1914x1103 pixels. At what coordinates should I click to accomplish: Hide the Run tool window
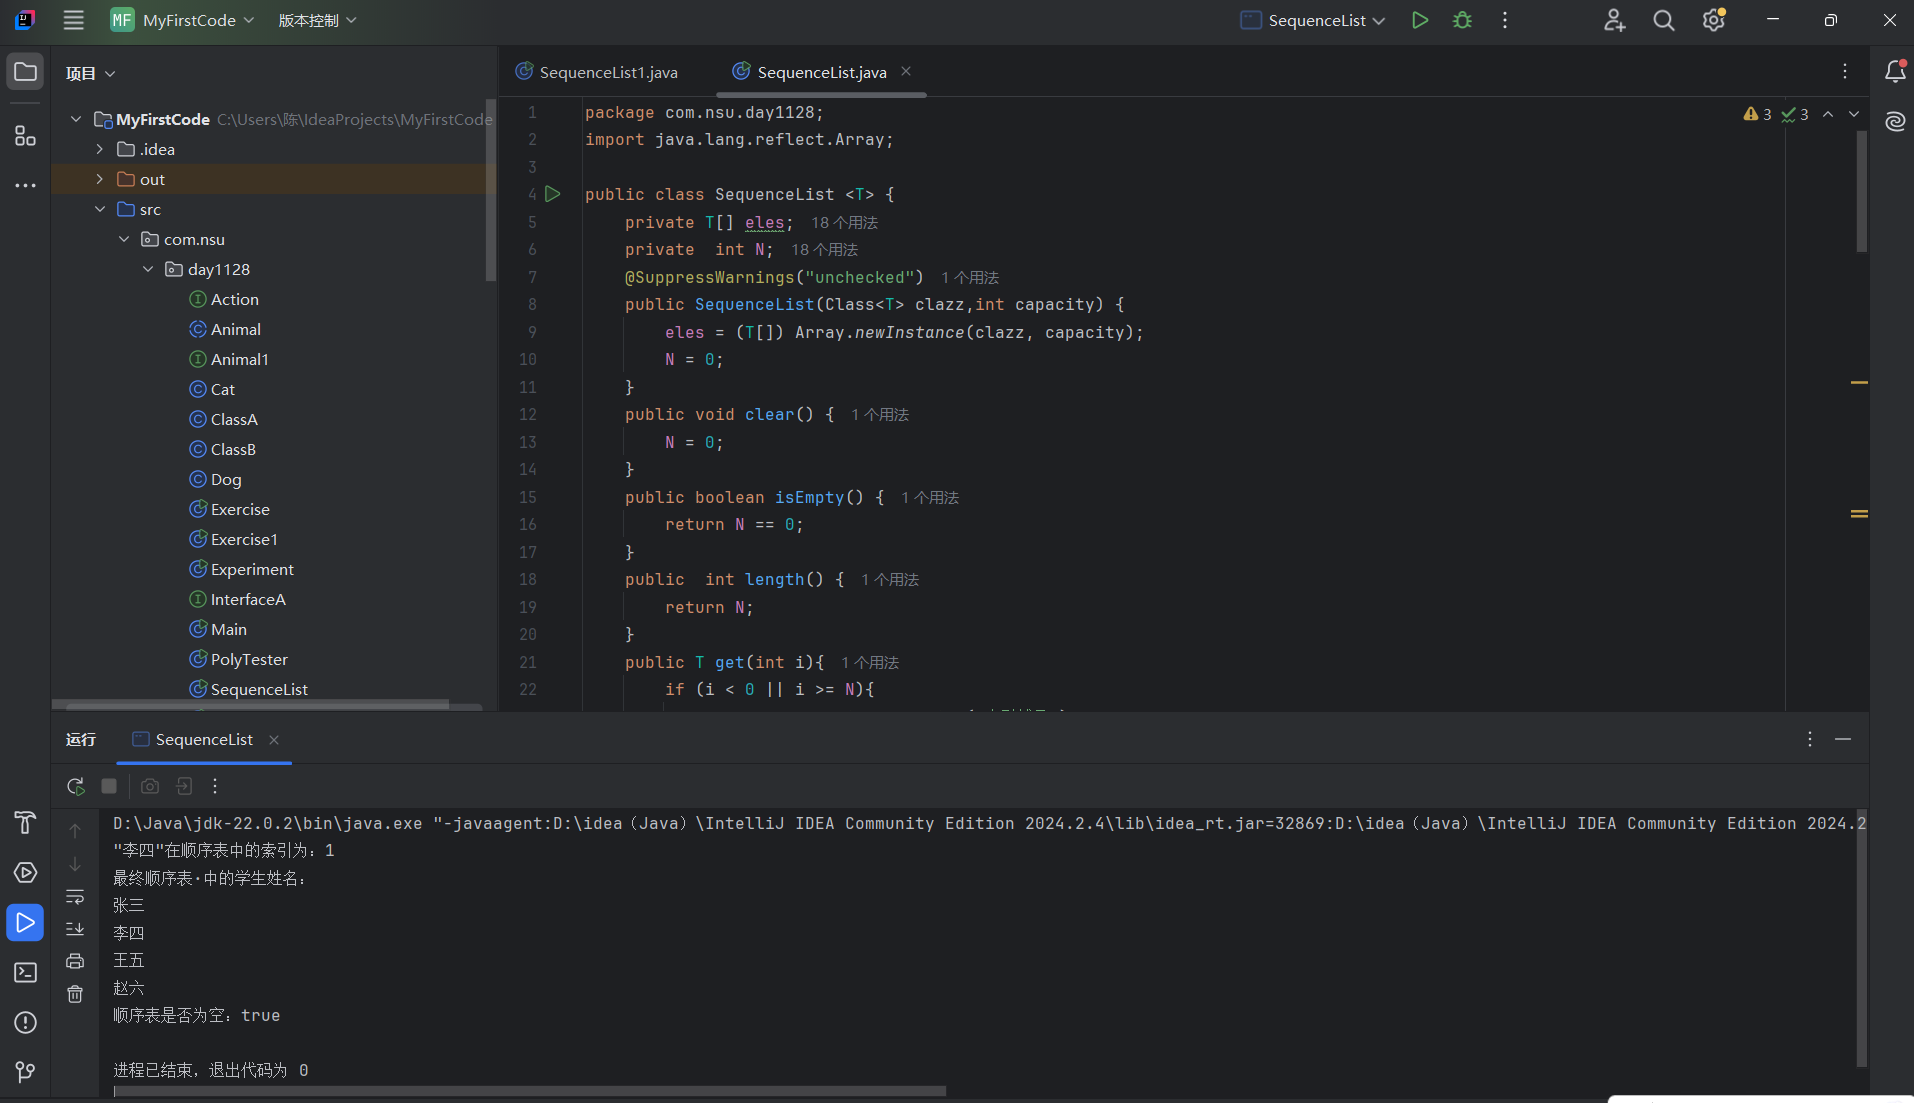click(x=1843, y=739)
